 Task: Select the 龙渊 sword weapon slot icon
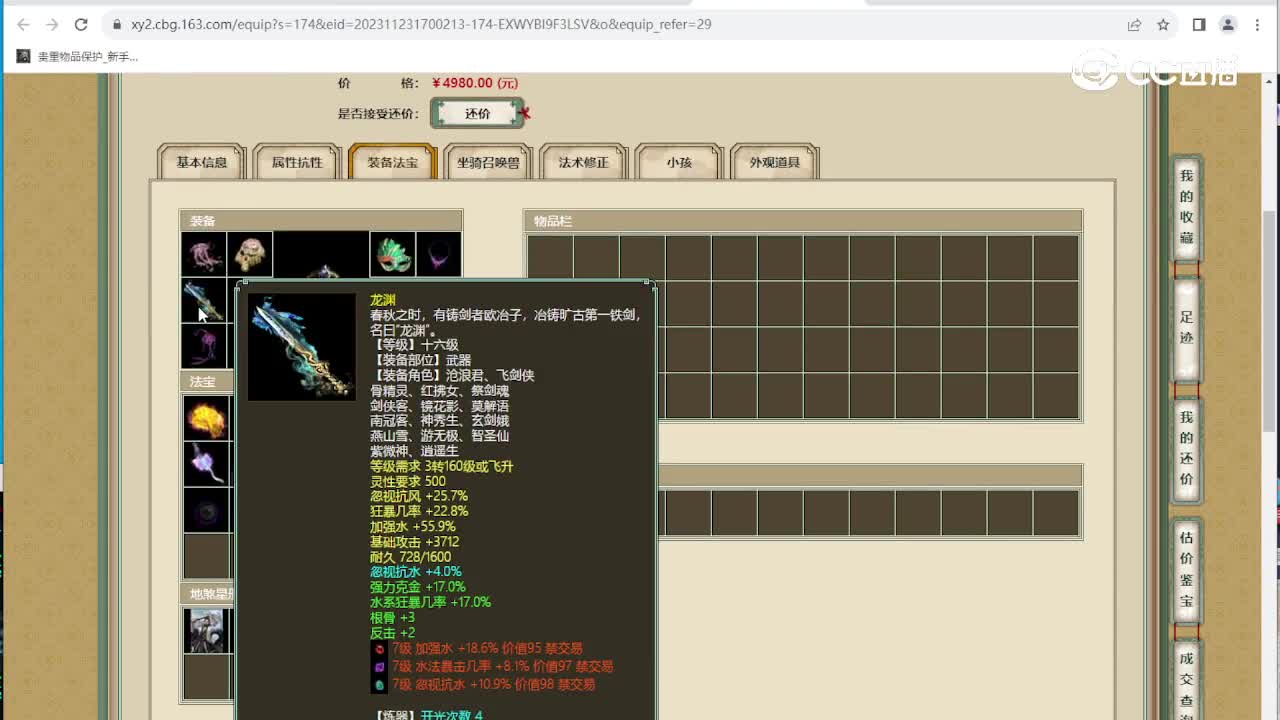(x=203, y=301)
